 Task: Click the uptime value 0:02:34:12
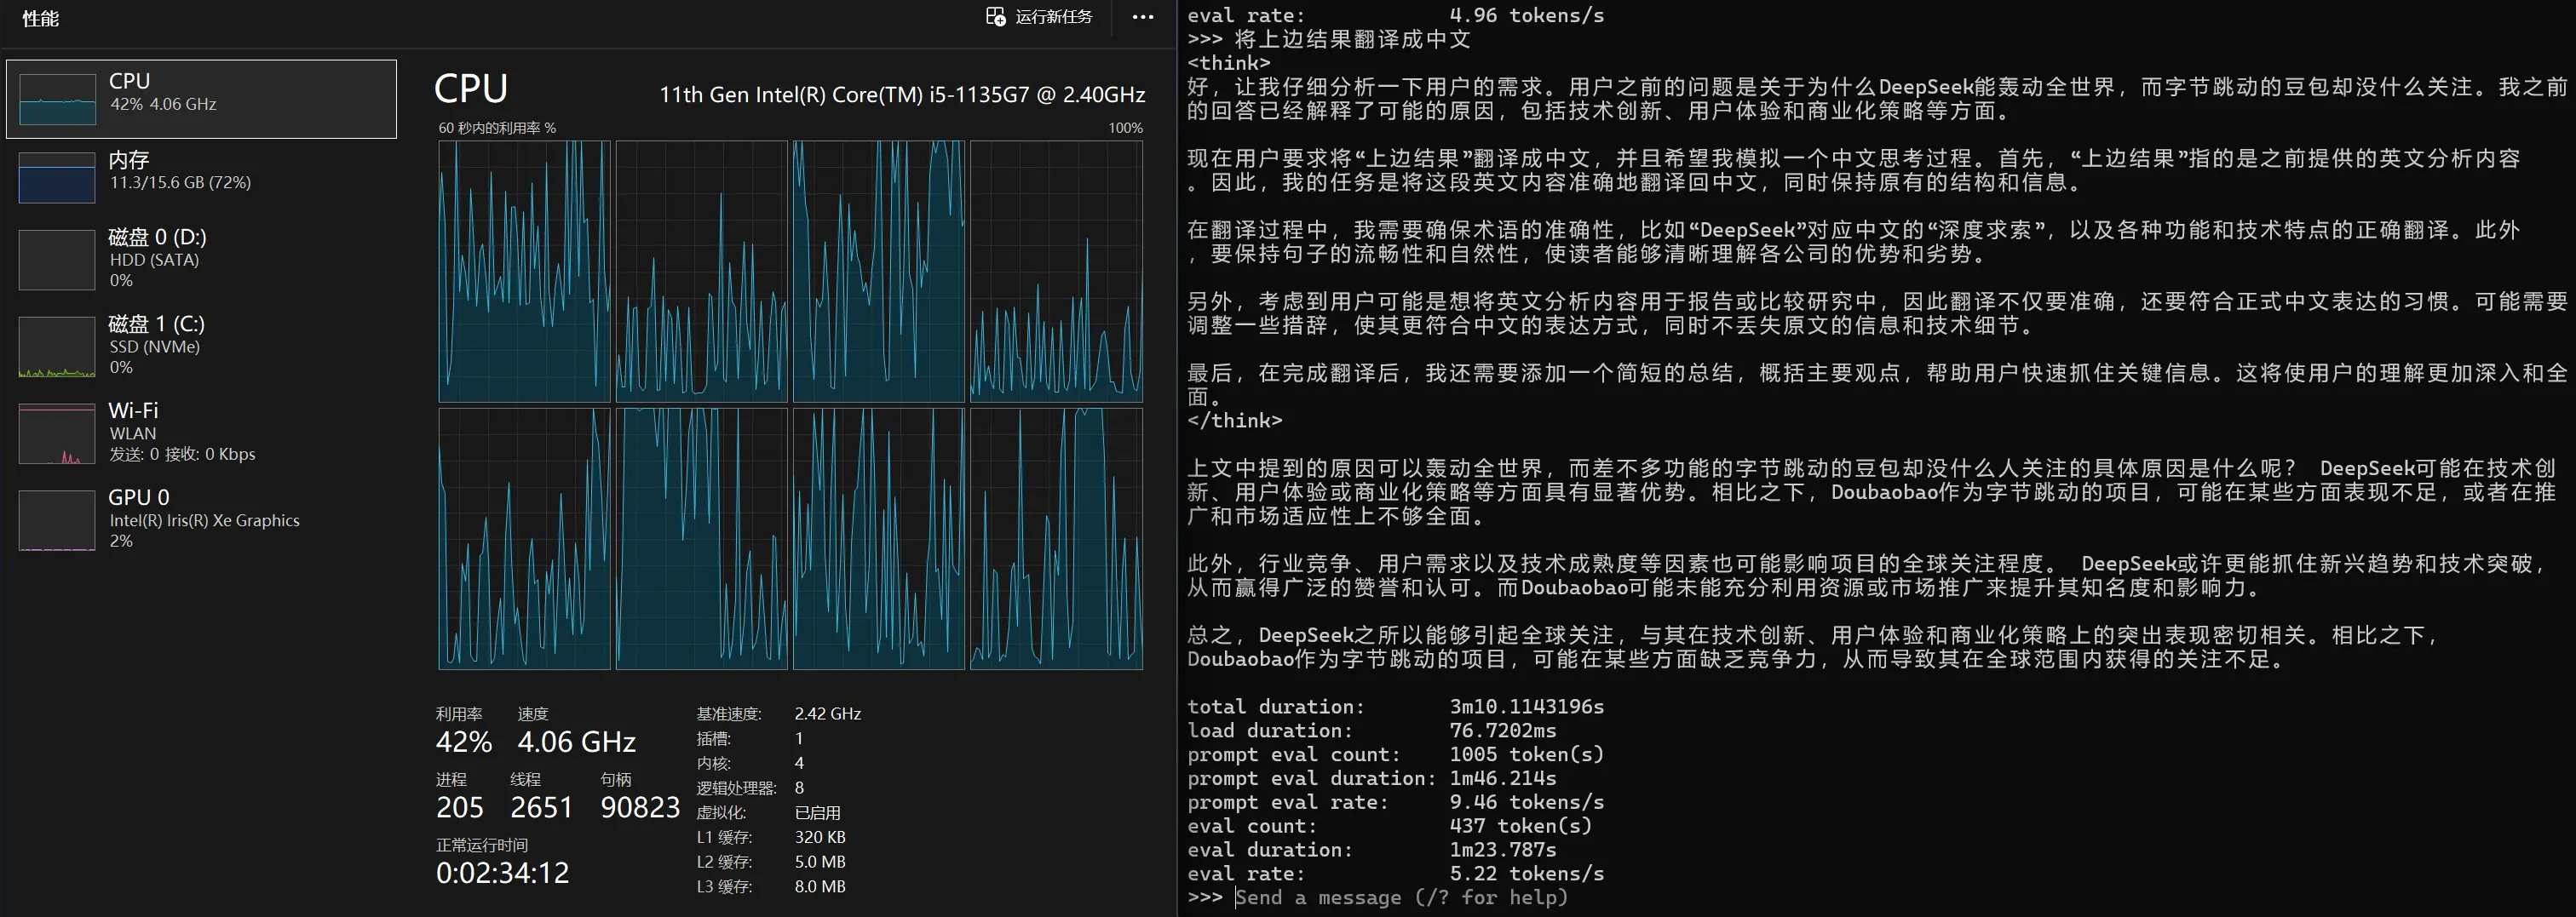tap(502, 873)
